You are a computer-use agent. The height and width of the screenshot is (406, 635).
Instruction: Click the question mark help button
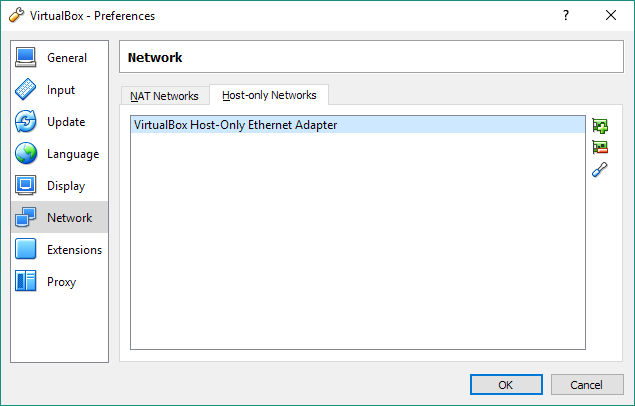click(566, 15)
